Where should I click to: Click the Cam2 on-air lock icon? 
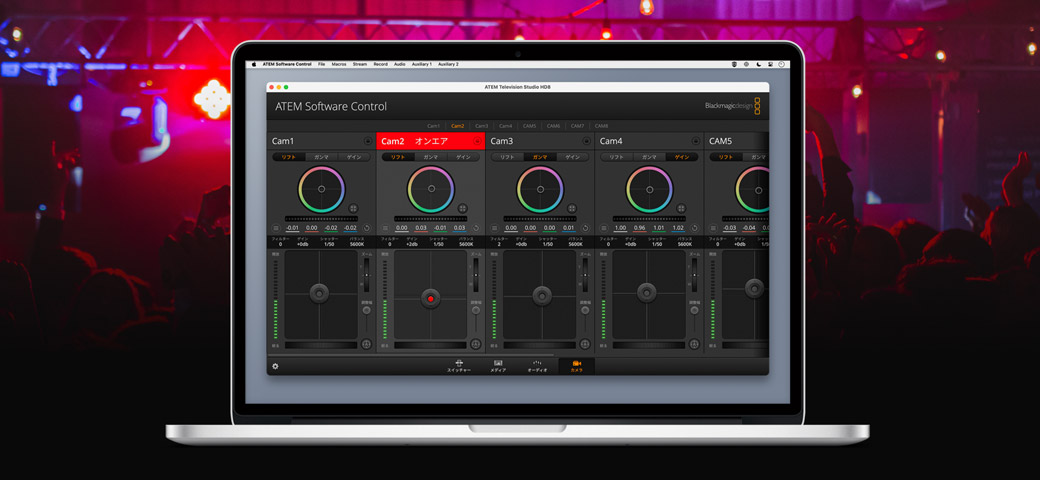click(x=477, y=141)
